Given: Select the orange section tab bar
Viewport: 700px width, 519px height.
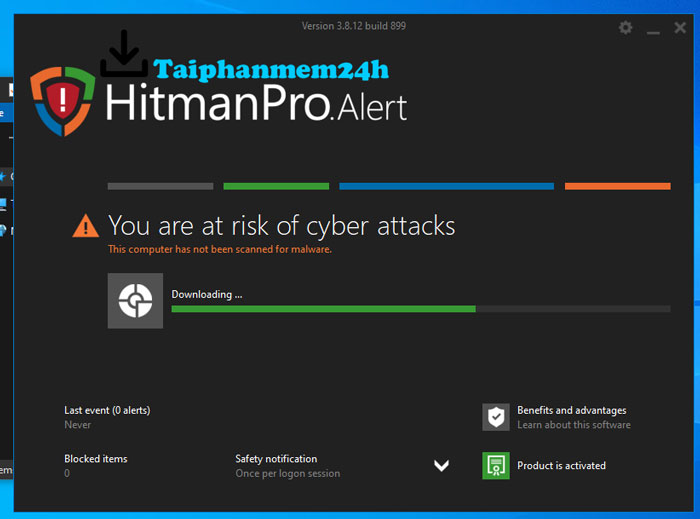Looking at the screenshot, I should click(617, 186).
